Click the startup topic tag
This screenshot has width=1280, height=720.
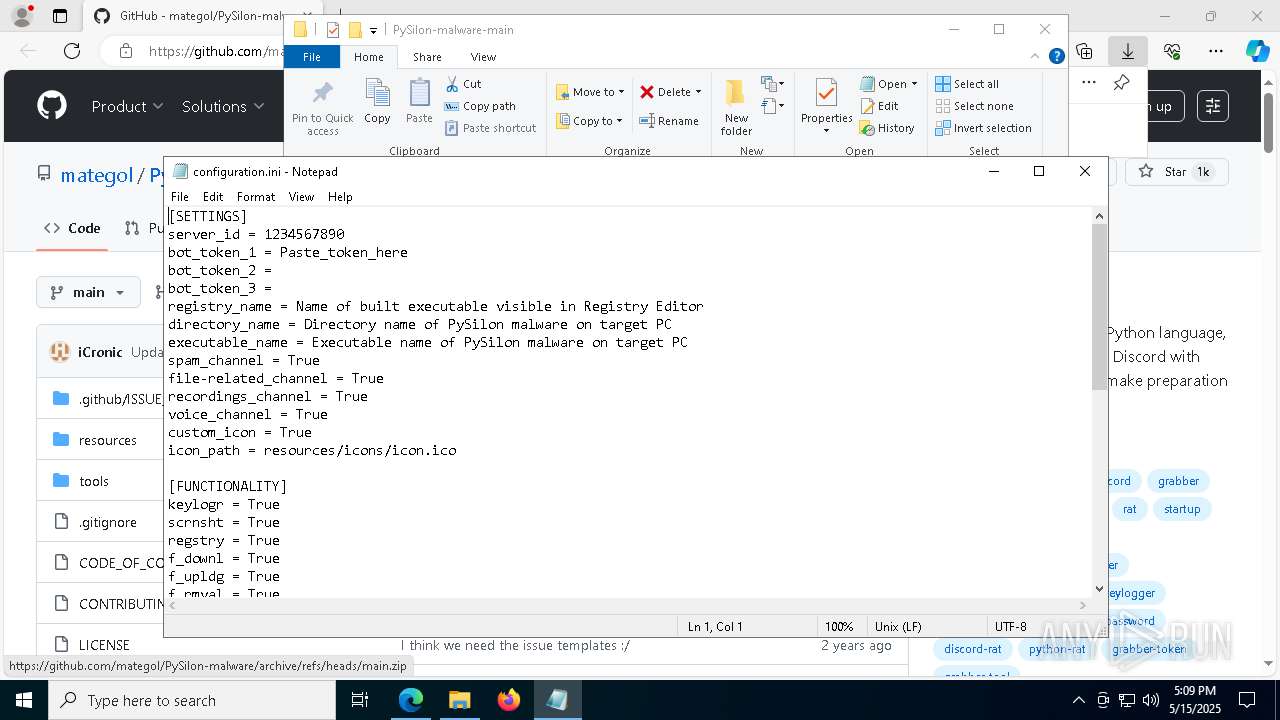1182,509
